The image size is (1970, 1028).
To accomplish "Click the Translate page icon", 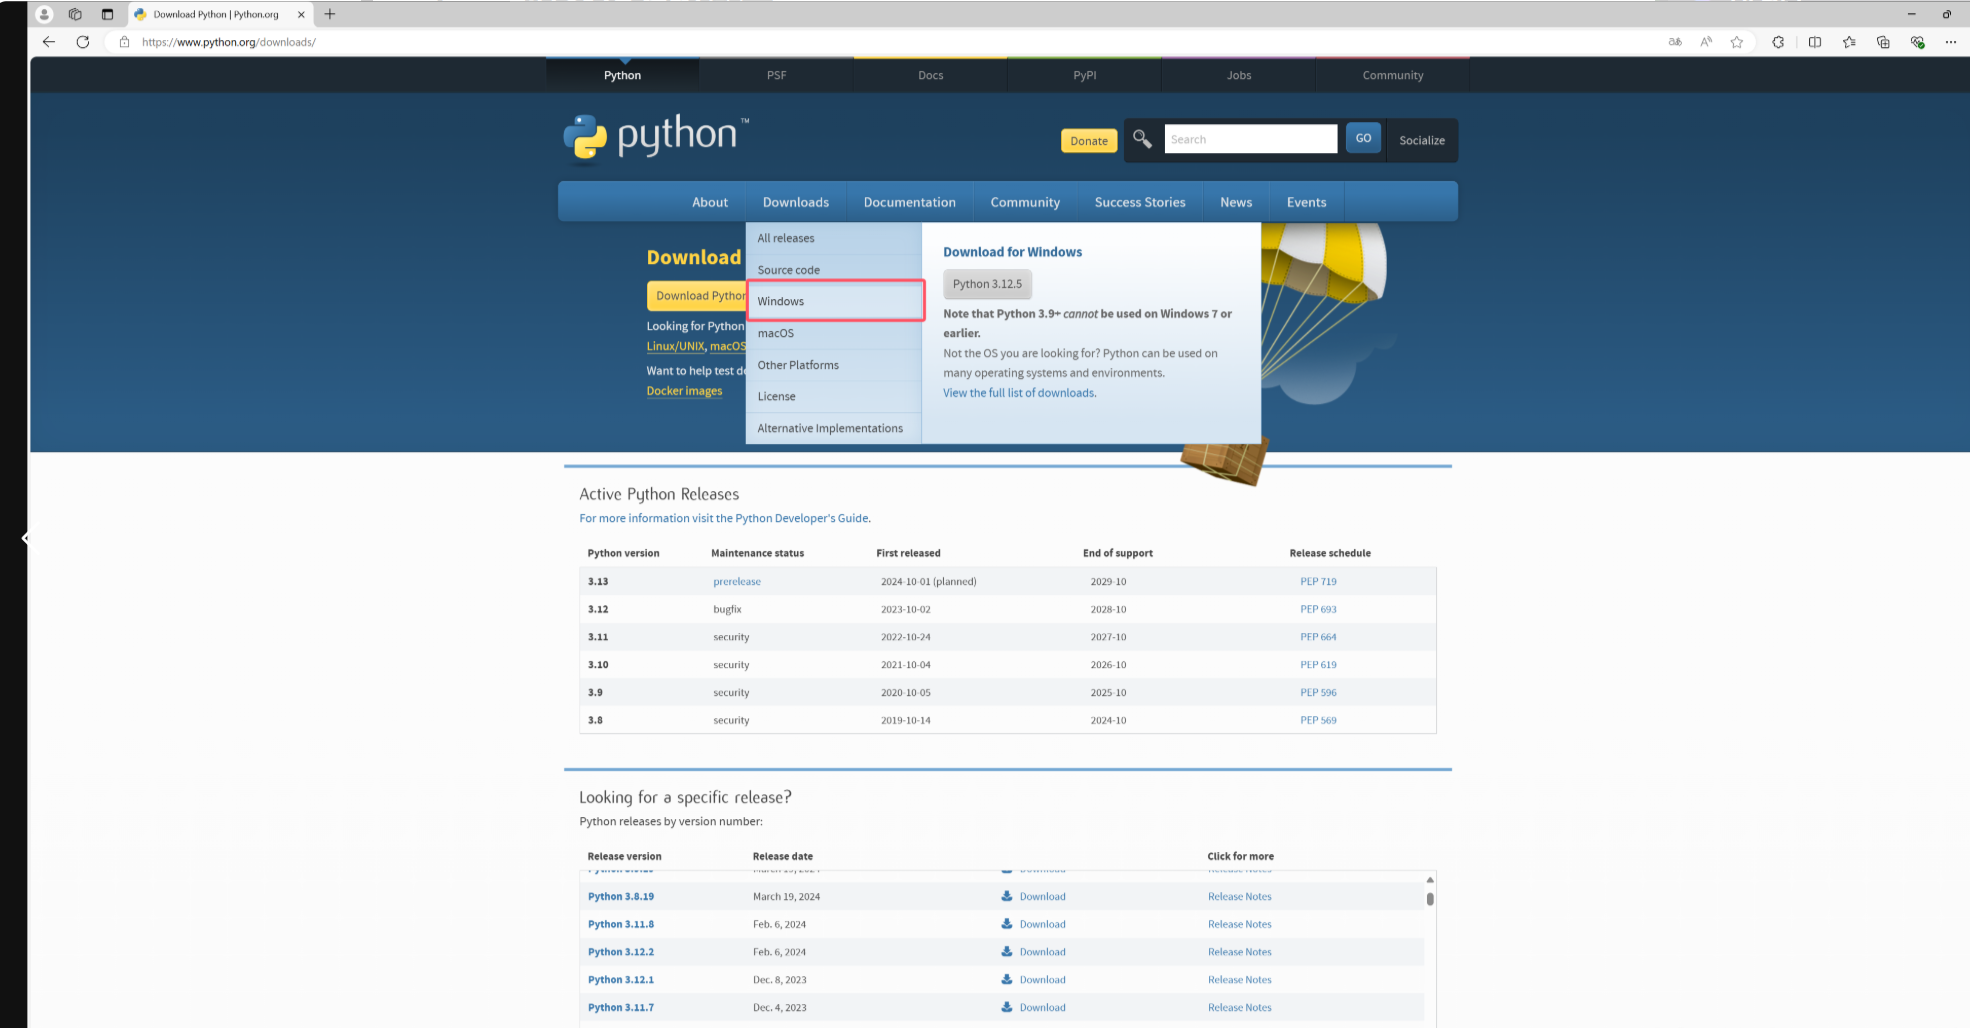I will 1675,42.
